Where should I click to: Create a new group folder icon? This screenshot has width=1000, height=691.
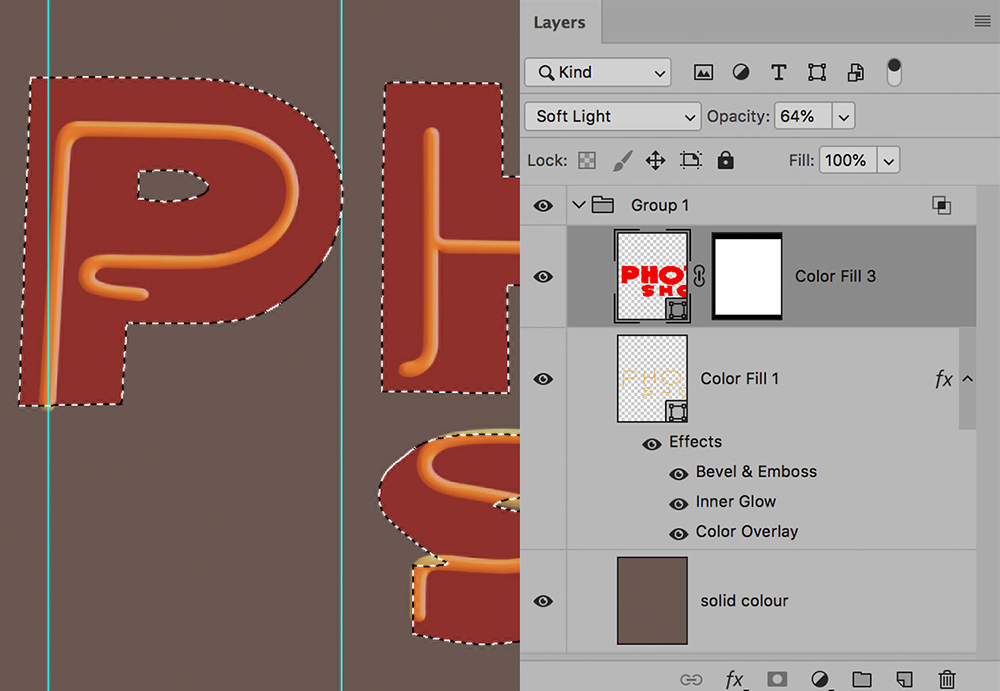coord(862,679)
